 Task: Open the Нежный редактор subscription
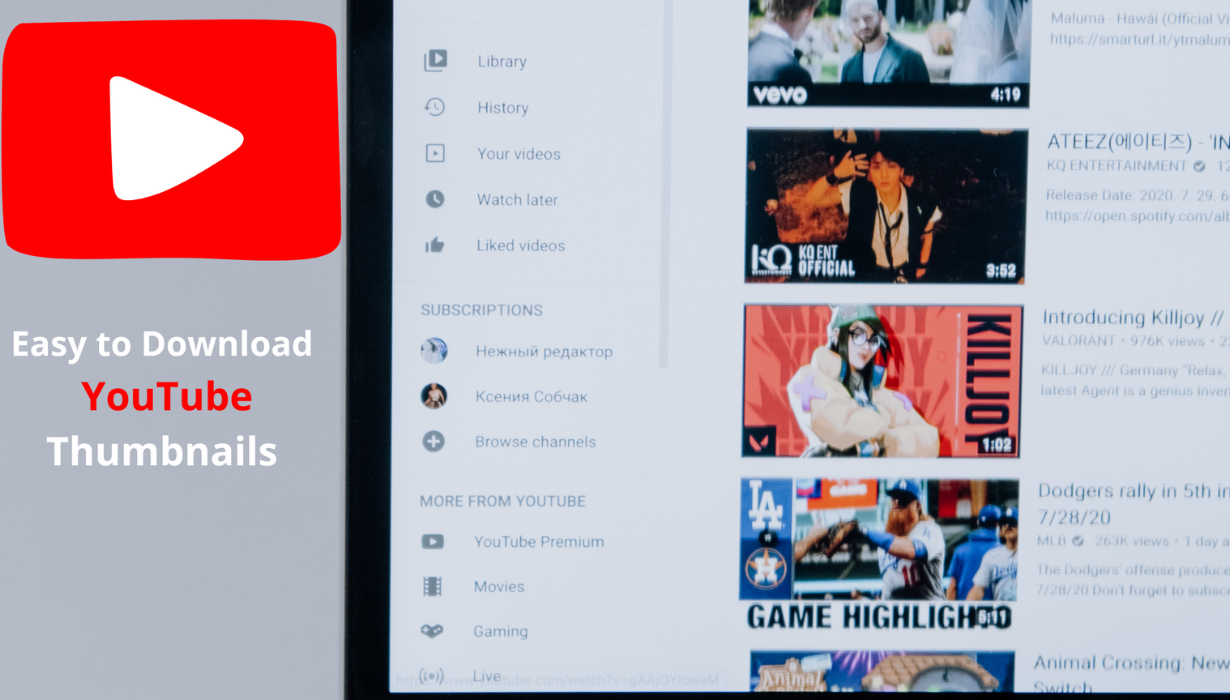[544, 352]
